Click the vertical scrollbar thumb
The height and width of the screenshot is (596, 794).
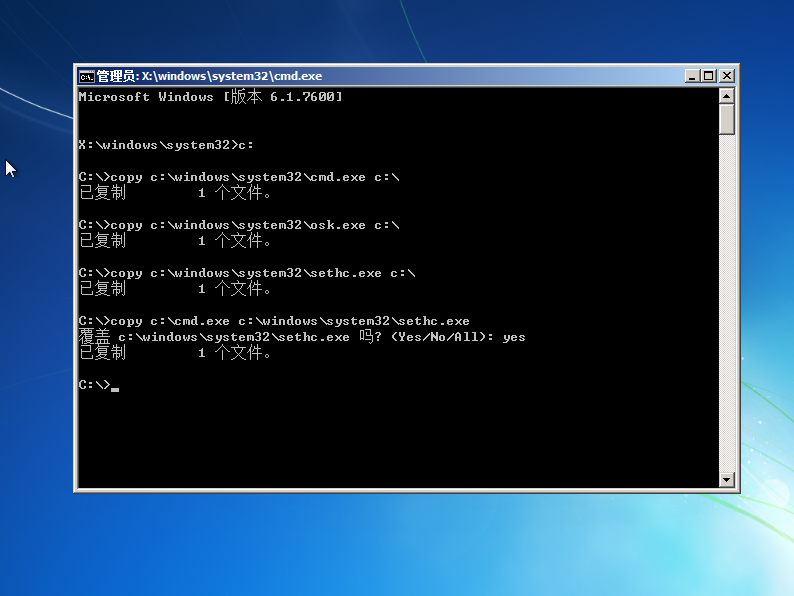(x=727, y=119)
